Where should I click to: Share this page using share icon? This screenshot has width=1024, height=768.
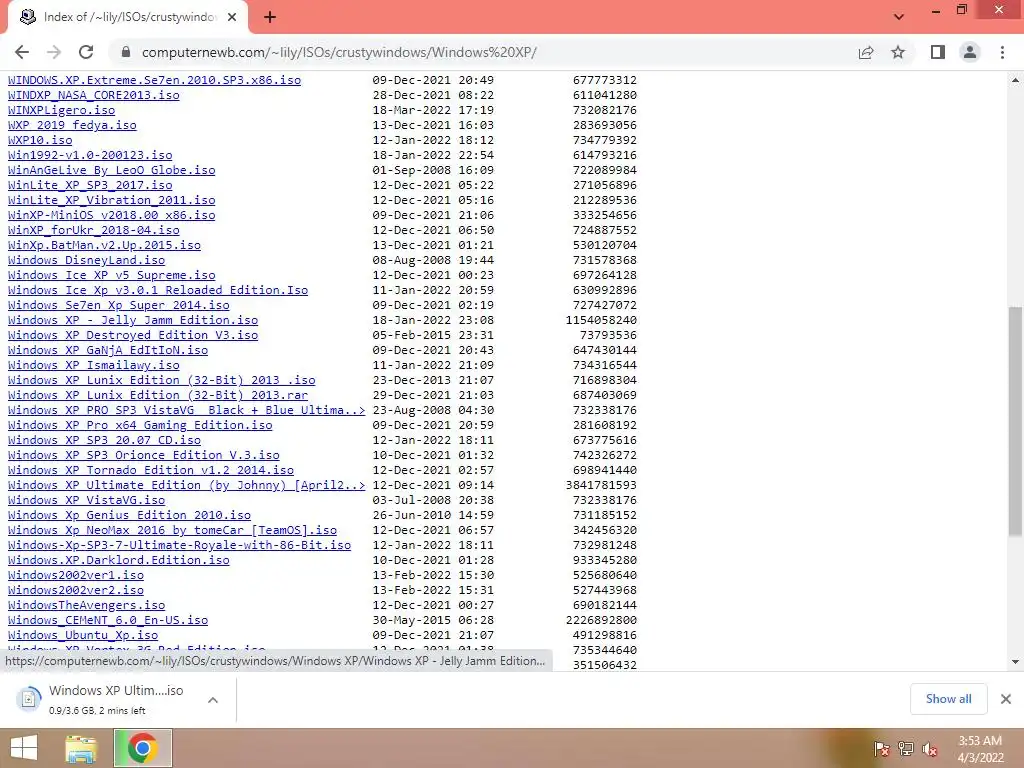click(866, 52)
